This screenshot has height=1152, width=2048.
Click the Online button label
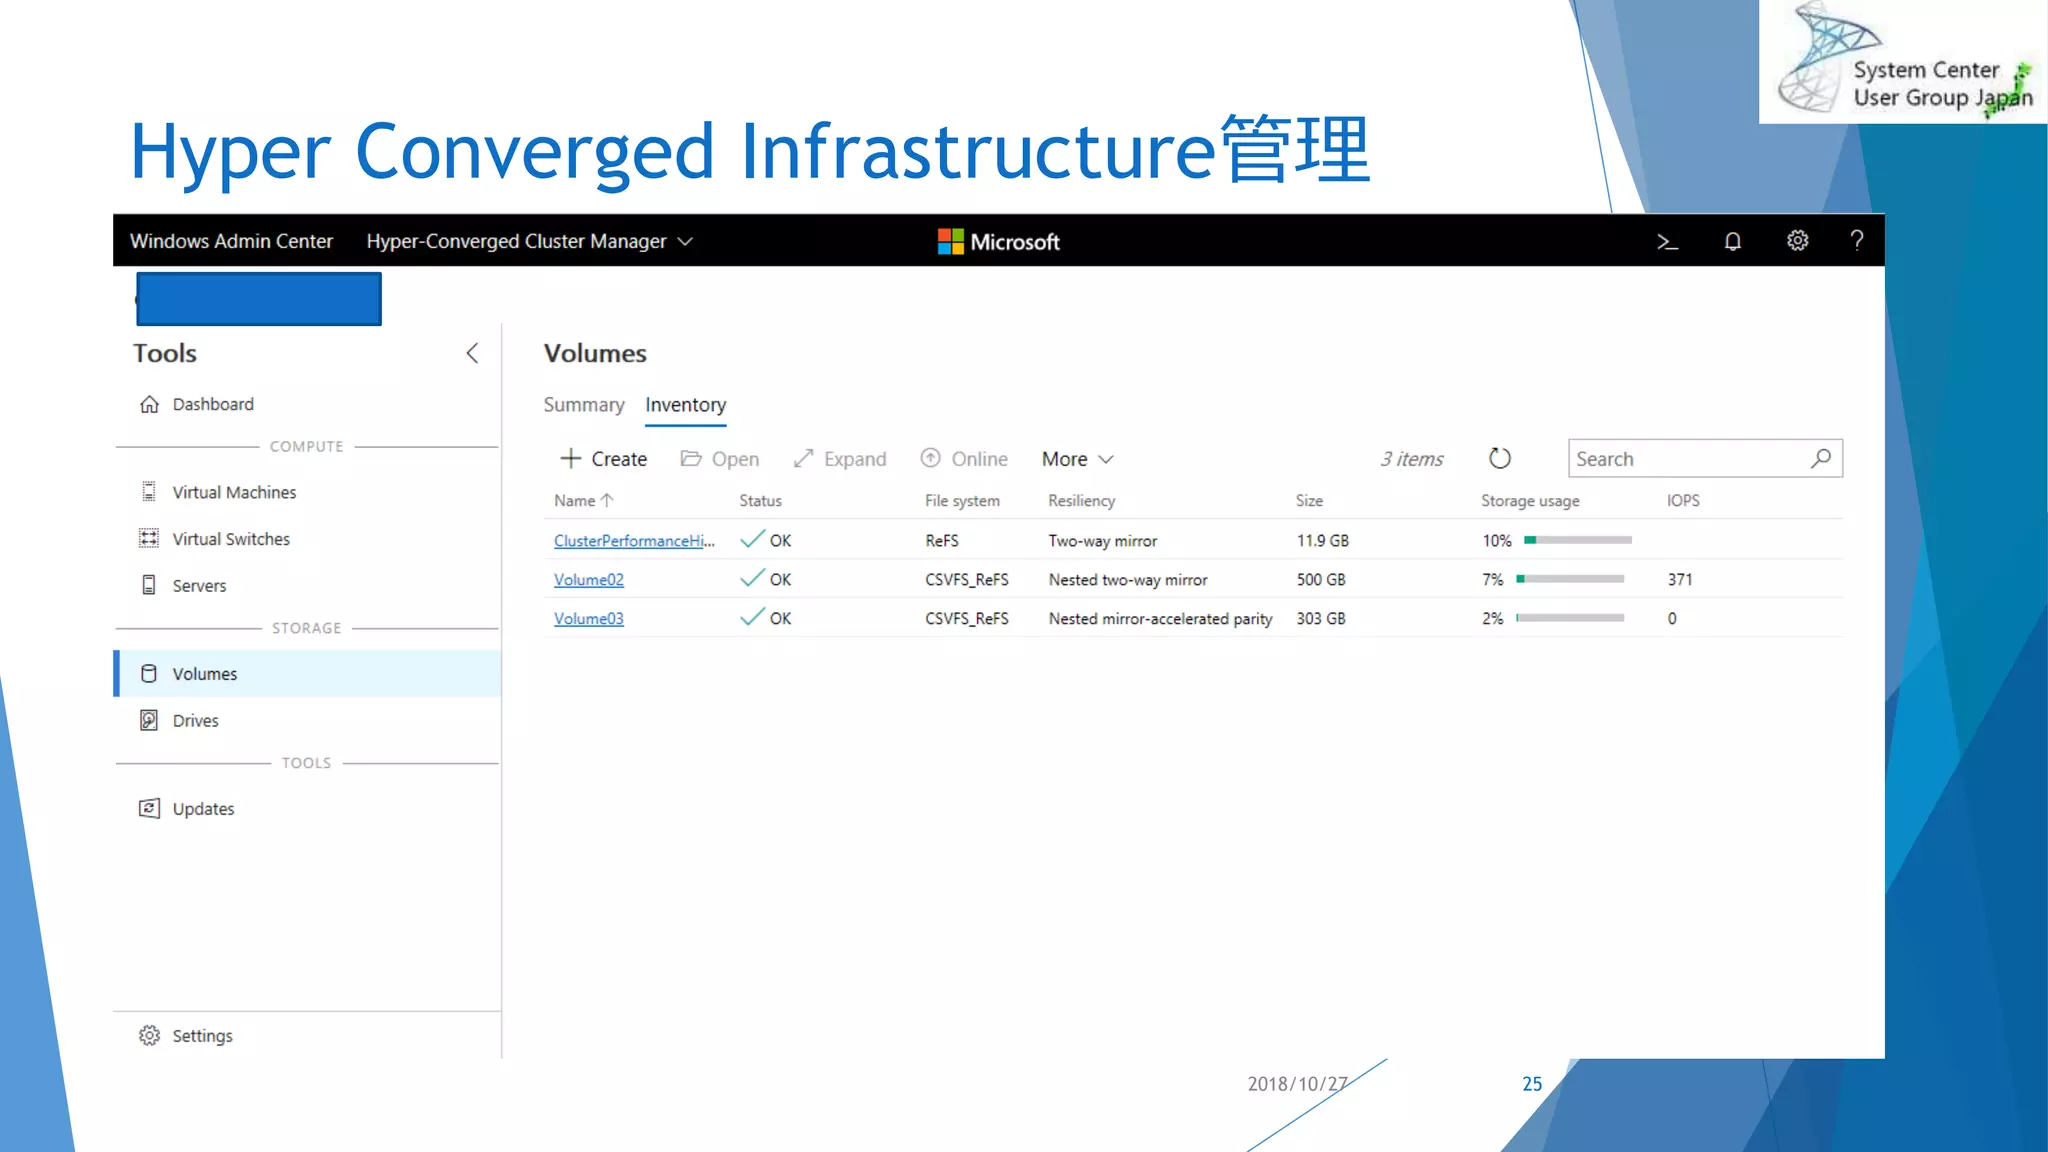pos(979,459)
